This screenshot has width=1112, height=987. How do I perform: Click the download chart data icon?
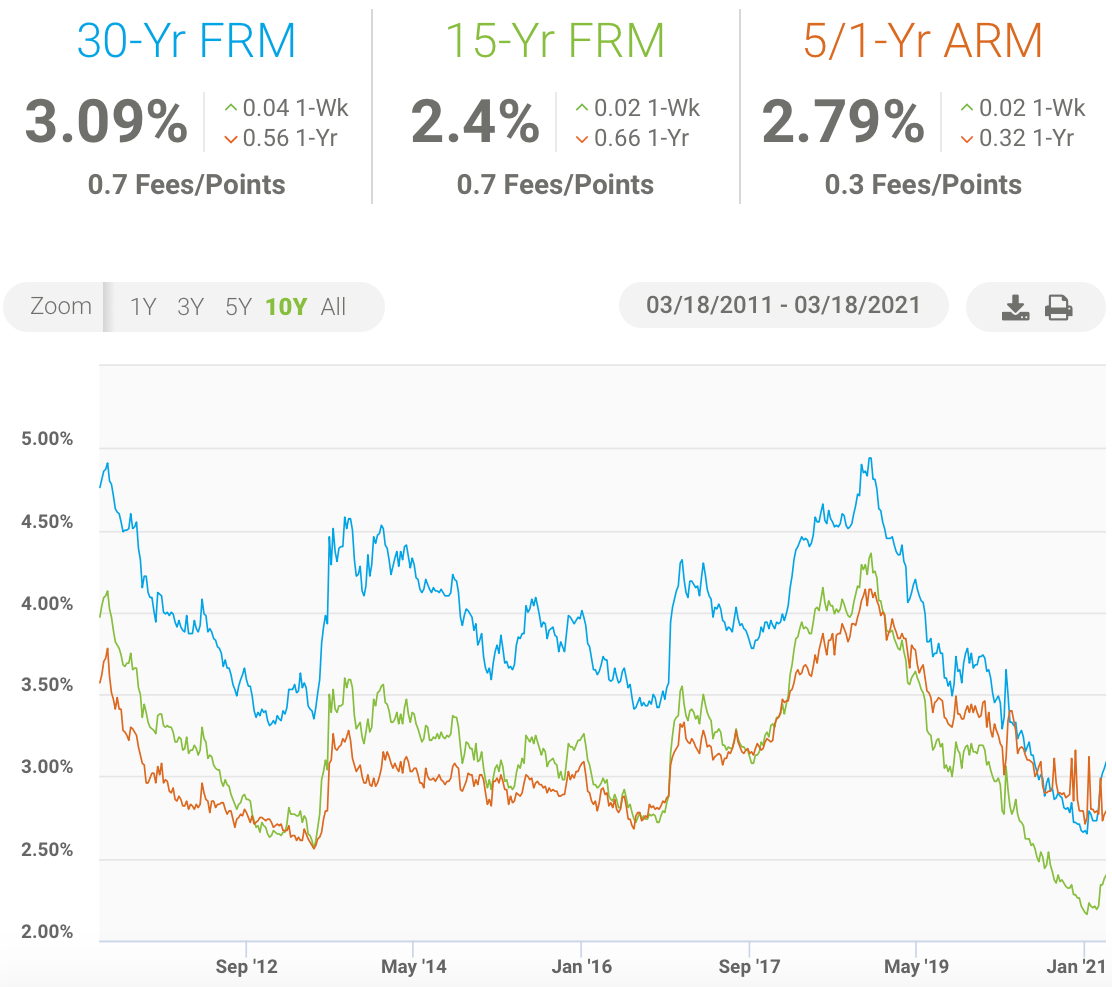[x=1015, y=307]
